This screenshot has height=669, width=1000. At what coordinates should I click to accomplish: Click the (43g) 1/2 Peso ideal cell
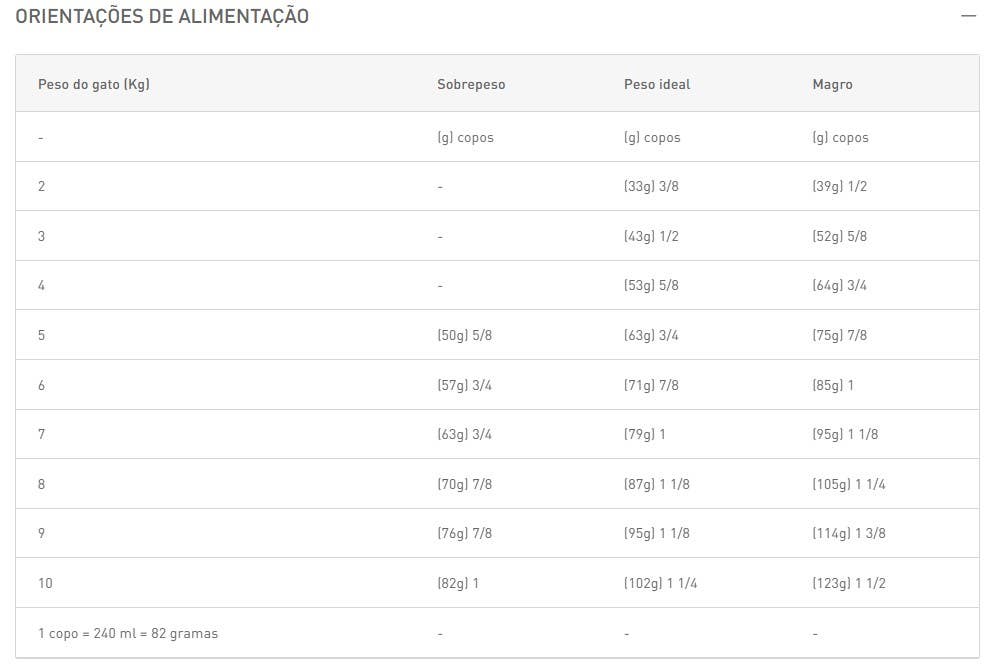[651, 236]
